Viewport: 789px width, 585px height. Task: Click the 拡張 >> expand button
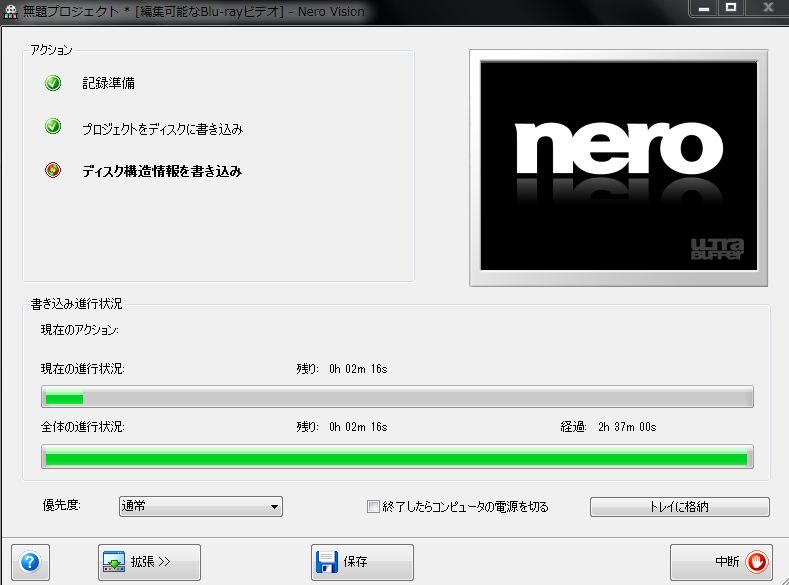click(149, 562)
